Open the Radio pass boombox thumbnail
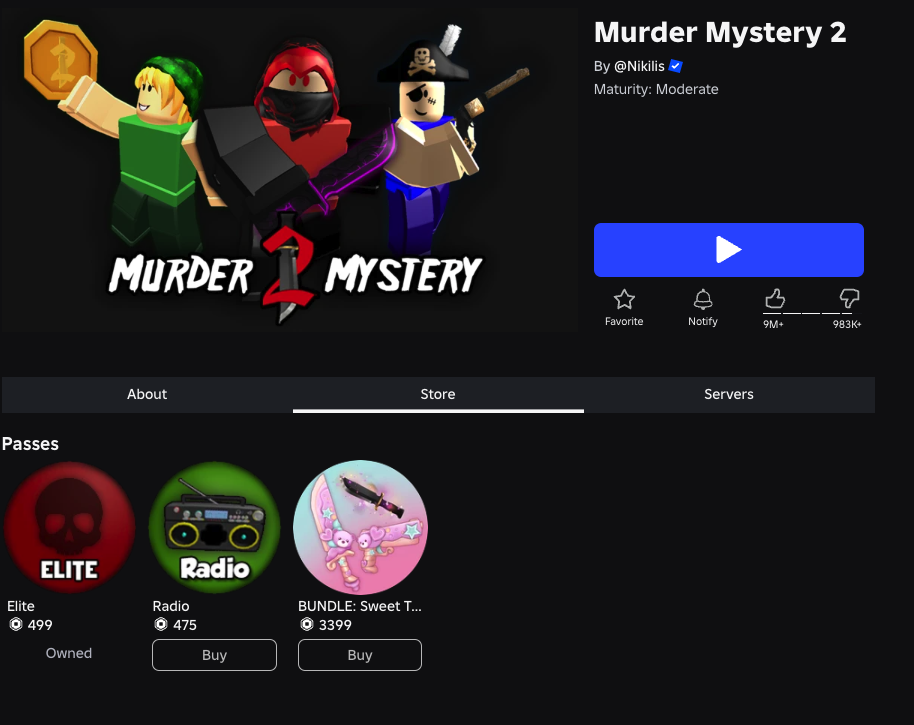The width and height of the screenshot is (914, 725). point(215,527)
